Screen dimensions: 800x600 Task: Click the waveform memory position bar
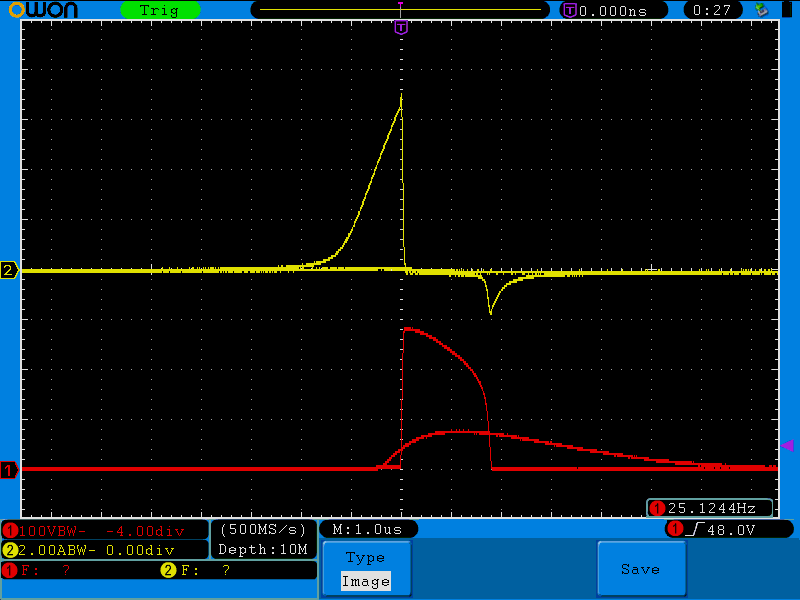point(400,10)
